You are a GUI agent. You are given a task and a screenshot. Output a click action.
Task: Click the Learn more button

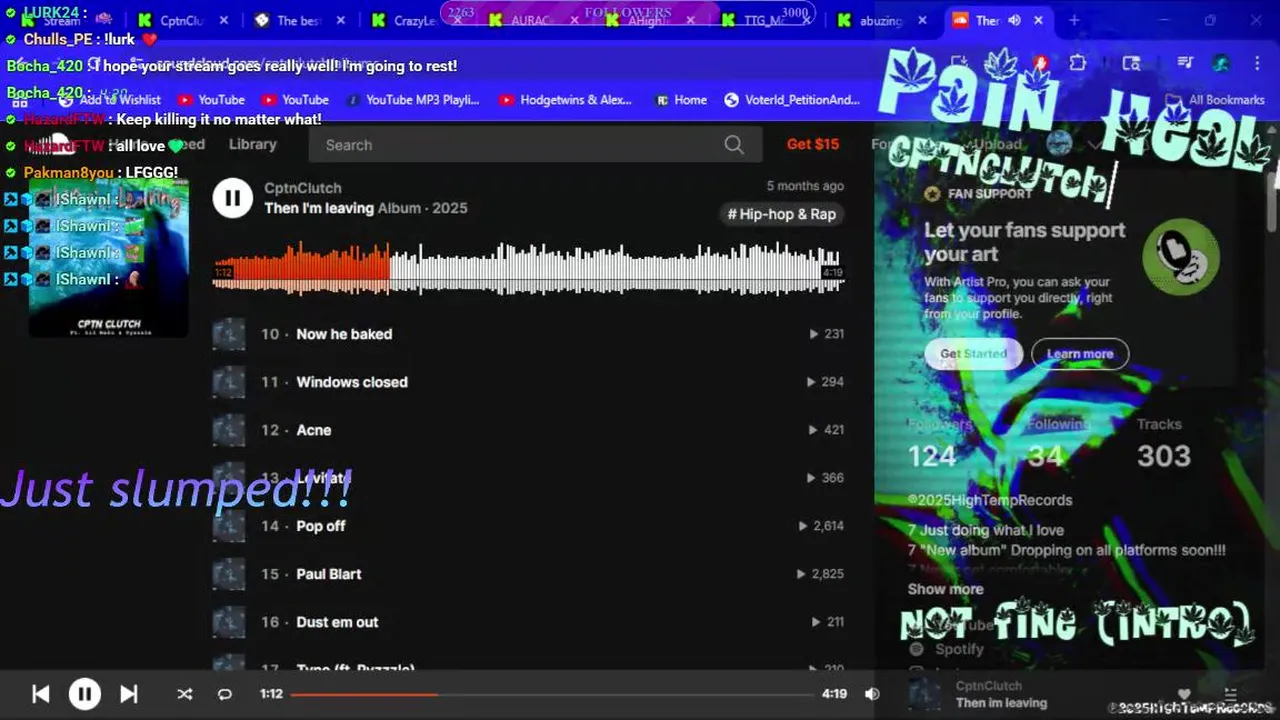1080,353
